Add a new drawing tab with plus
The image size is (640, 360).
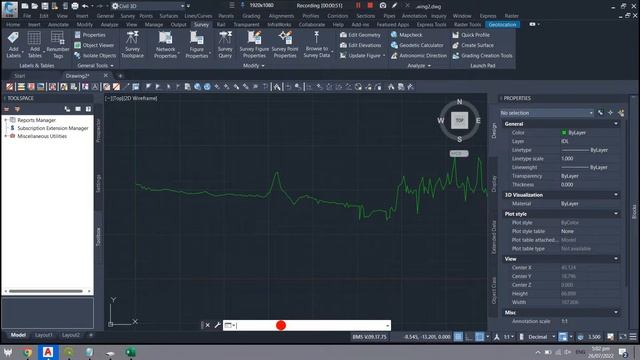click(120, 76)
